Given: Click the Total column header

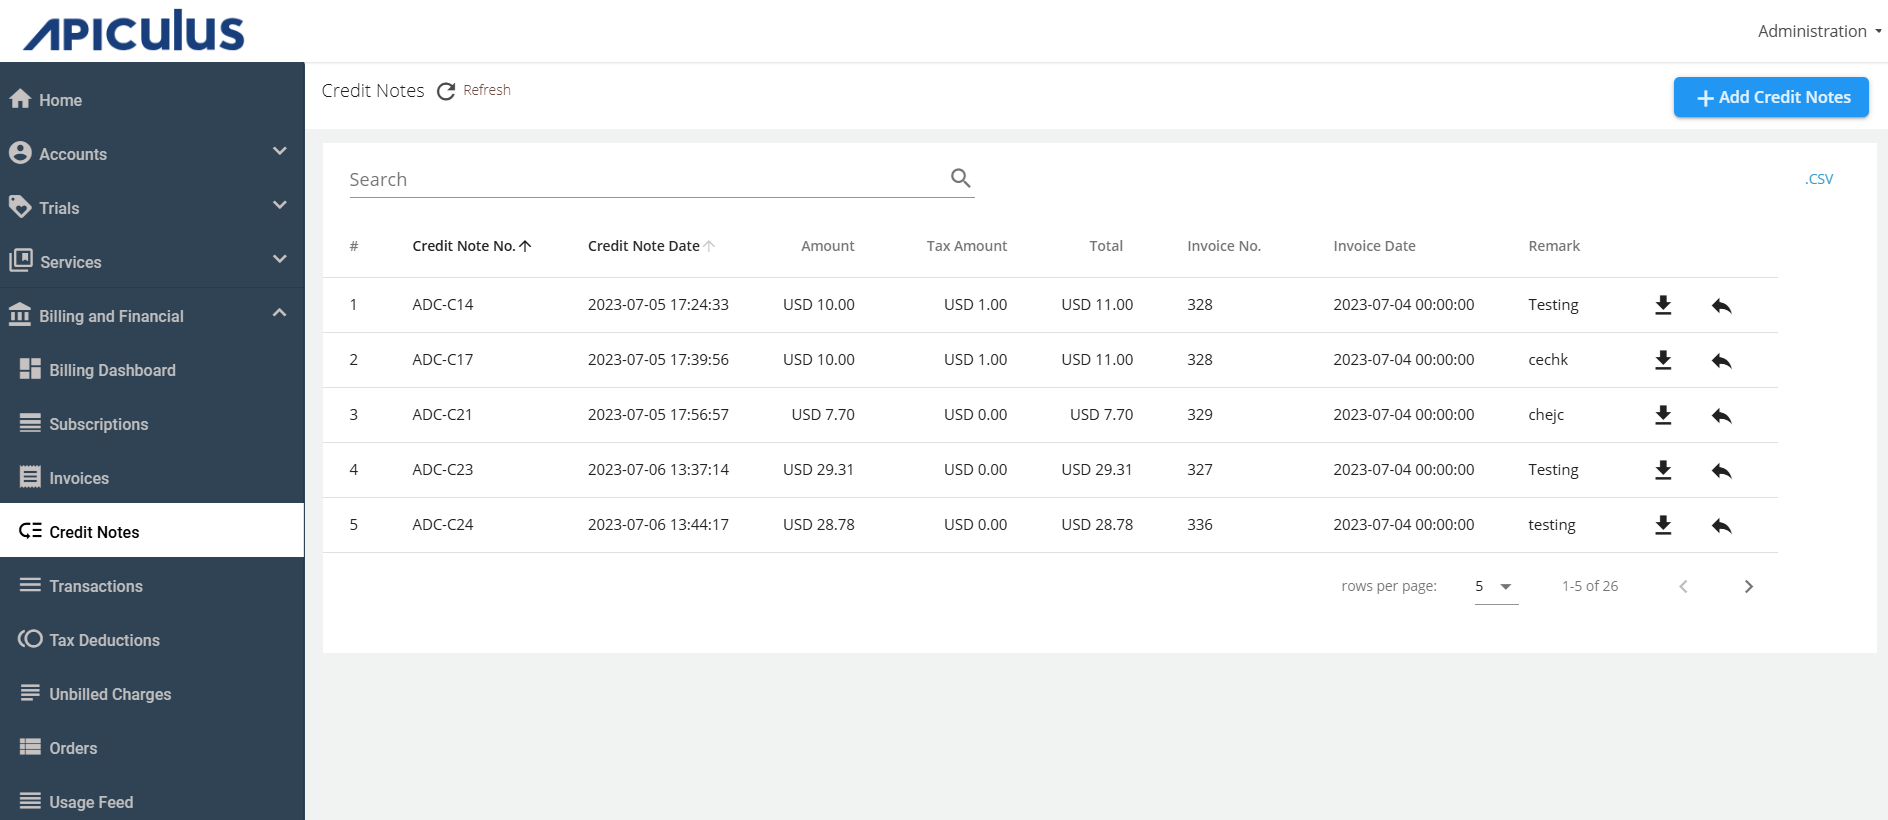Looking at the screenshot, I should 1106,246.
